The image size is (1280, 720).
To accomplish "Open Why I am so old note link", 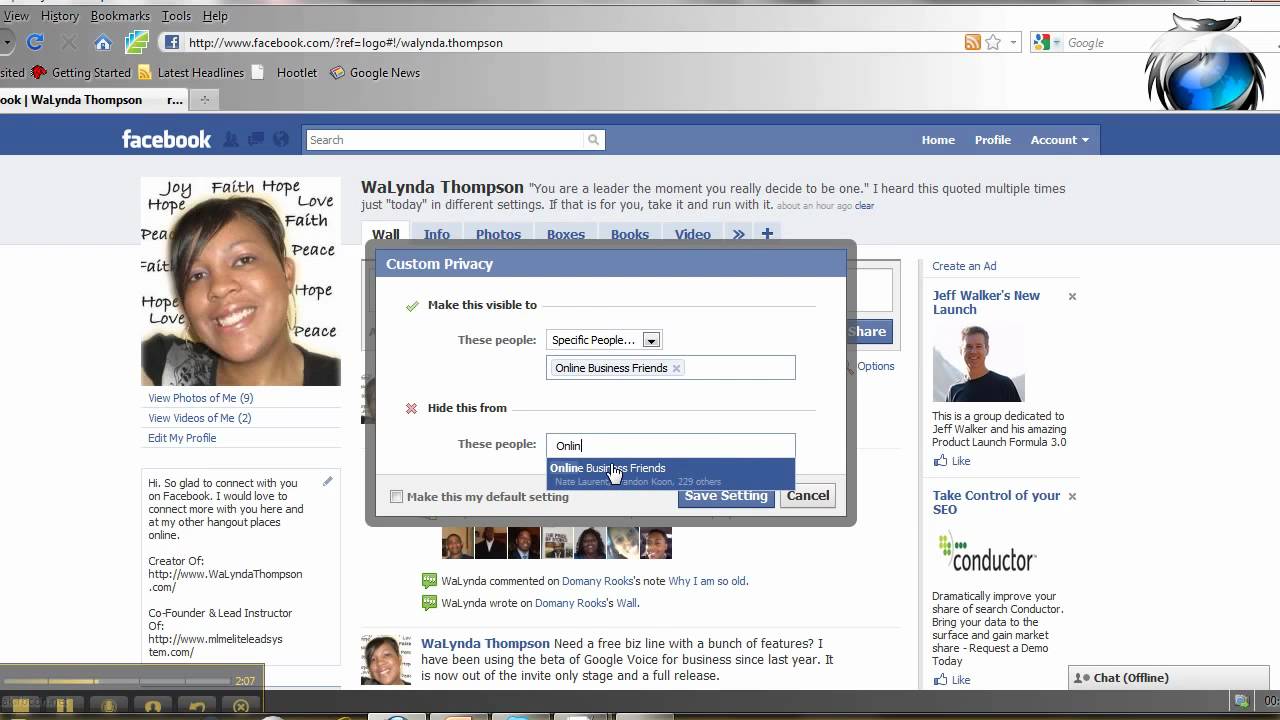I will point(707,581).
